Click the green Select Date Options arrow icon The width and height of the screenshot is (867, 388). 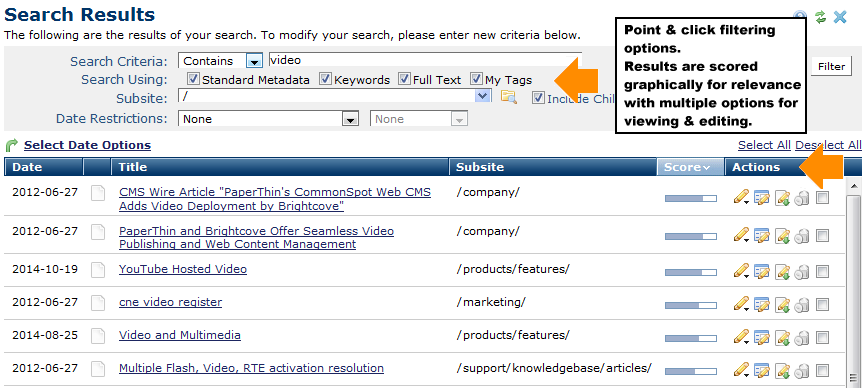pos(11,145)
